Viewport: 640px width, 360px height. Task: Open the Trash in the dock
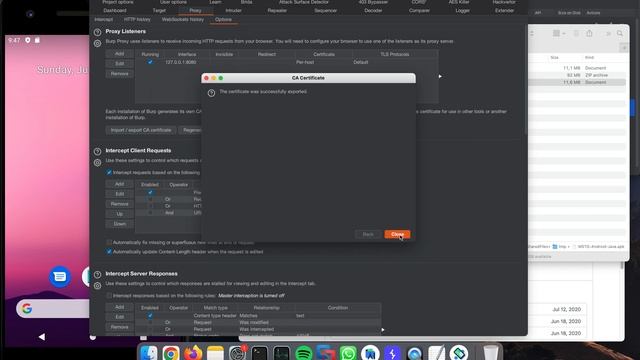(x=490, y=353)
